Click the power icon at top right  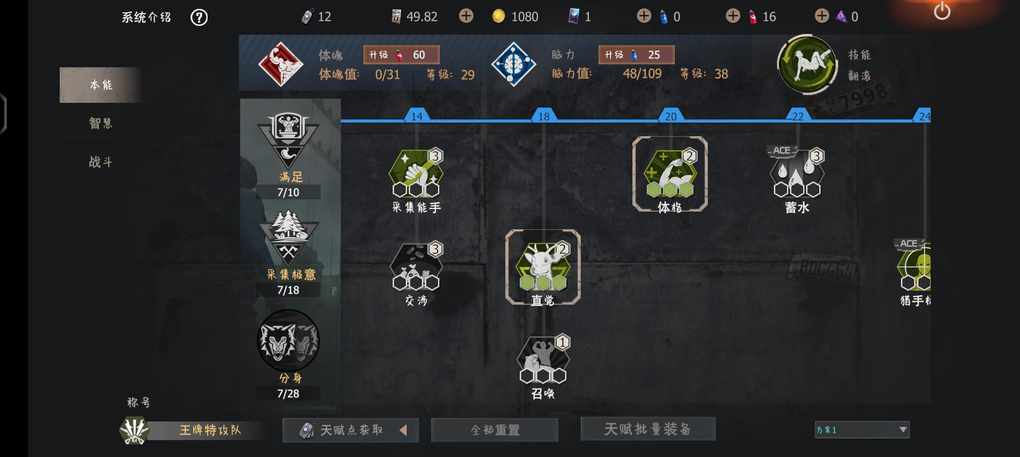point(942,11)
